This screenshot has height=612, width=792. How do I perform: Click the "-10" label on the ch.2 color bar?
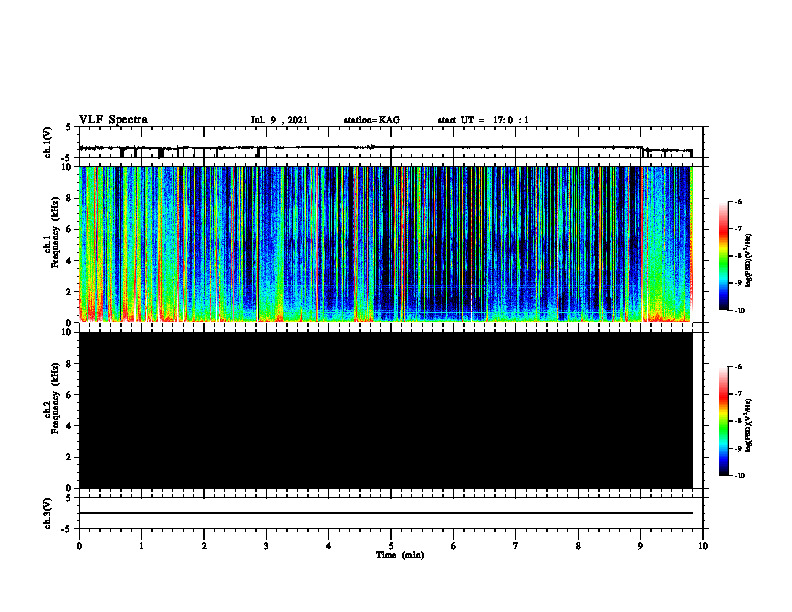739,476
